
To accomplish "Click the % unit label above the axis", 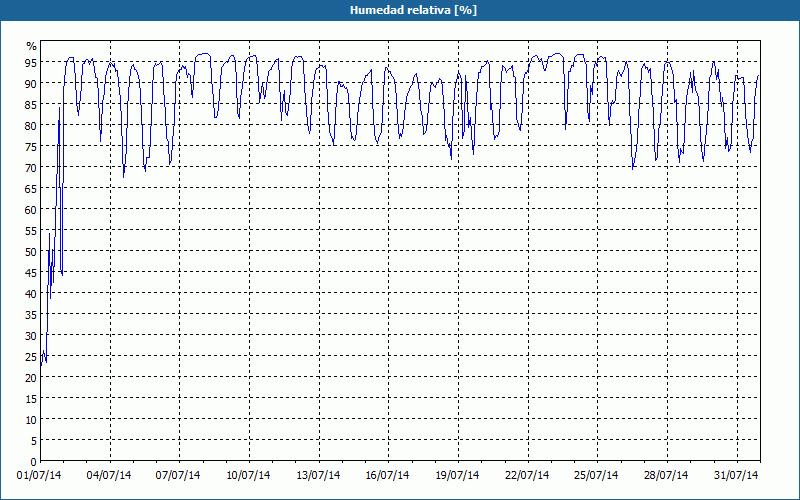I will [32, 46].
